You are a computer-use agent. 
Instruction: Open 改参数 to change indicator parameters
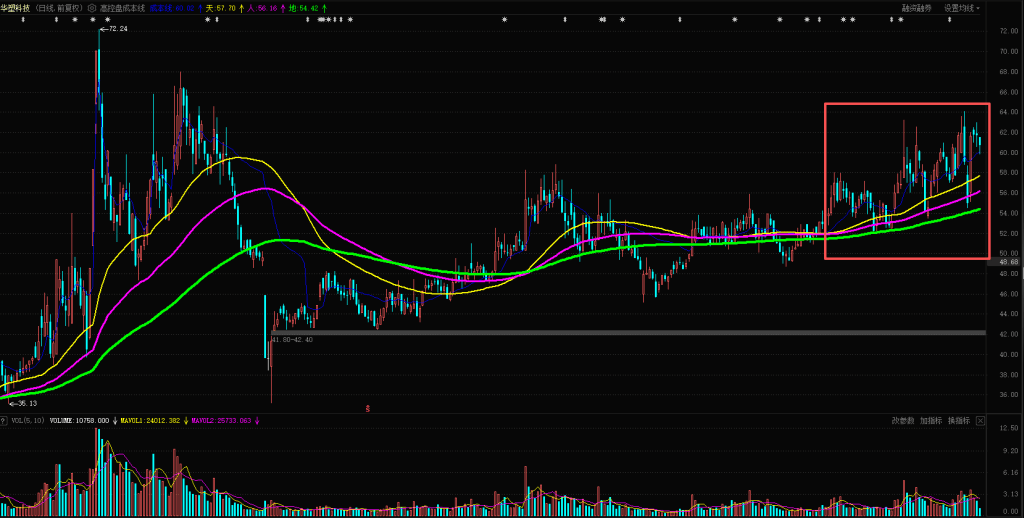(x=903, y=421)
